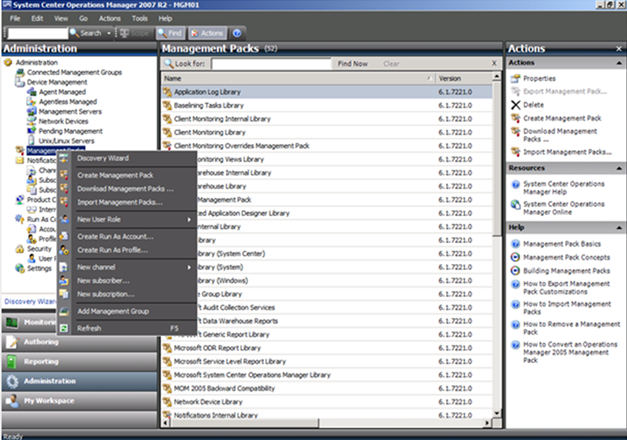627x440 pixels.
Task: Choose Add Management Group in context menu
Action: [127, 312]
